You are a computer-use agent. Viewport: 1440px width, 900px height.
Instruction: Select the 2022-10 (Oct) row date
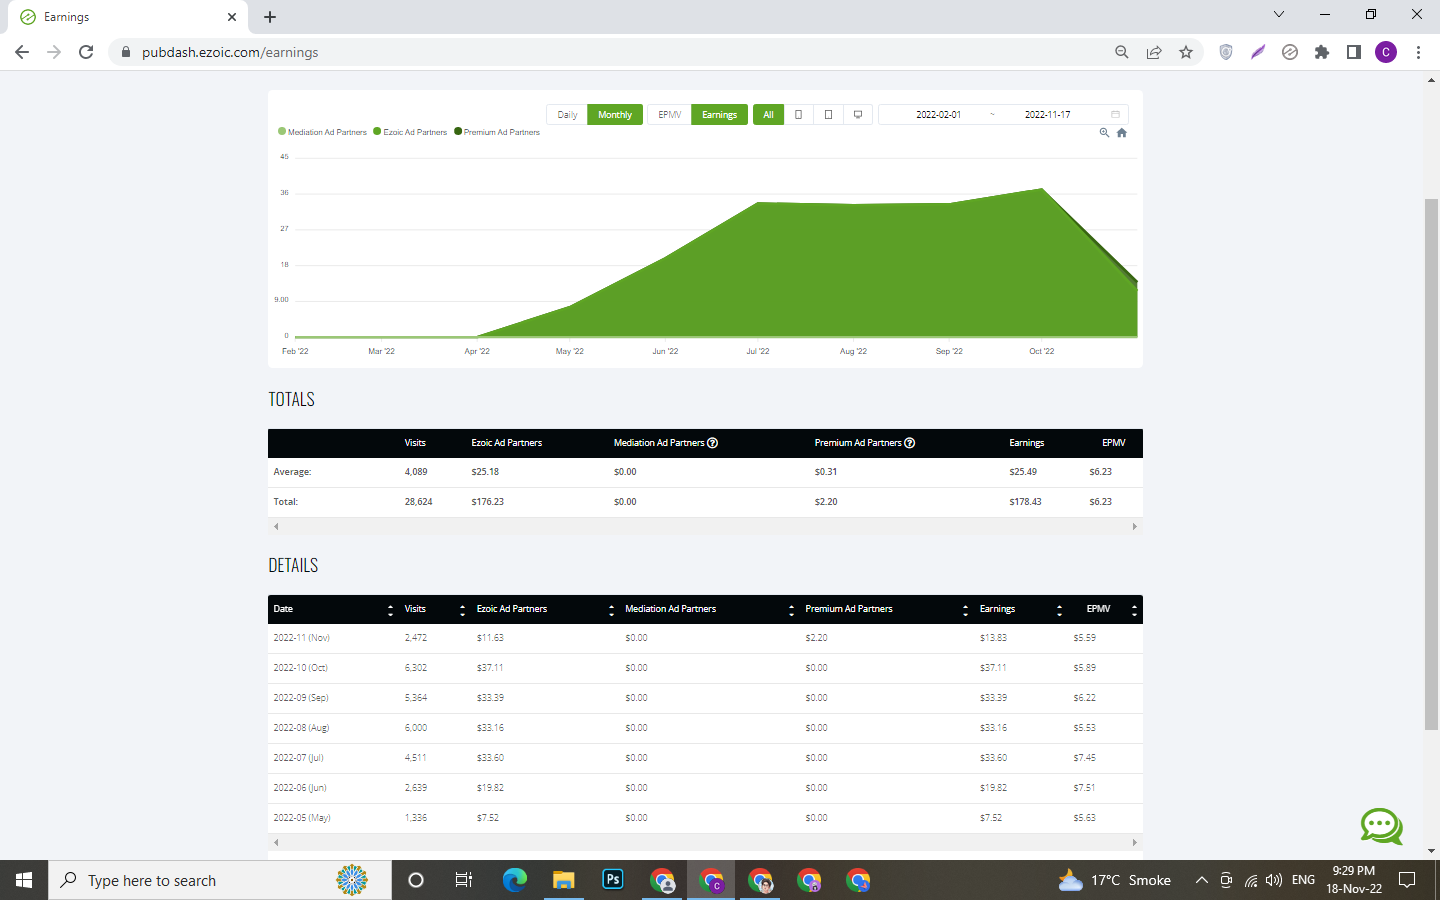(300, 668)
